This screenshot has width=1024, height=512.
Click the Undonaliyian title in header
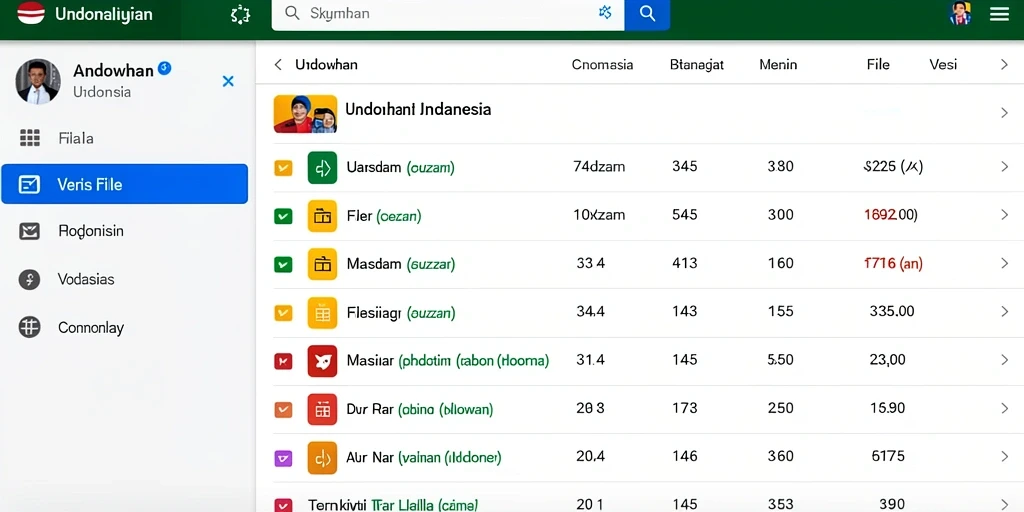104,14
